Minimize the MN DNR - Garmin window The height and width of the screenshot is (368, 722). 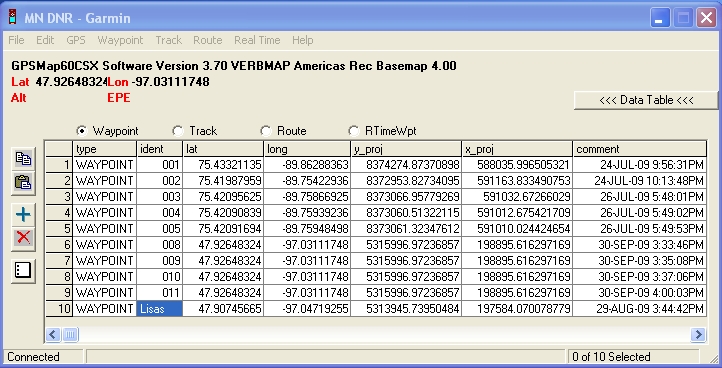(x=660, y=18)
